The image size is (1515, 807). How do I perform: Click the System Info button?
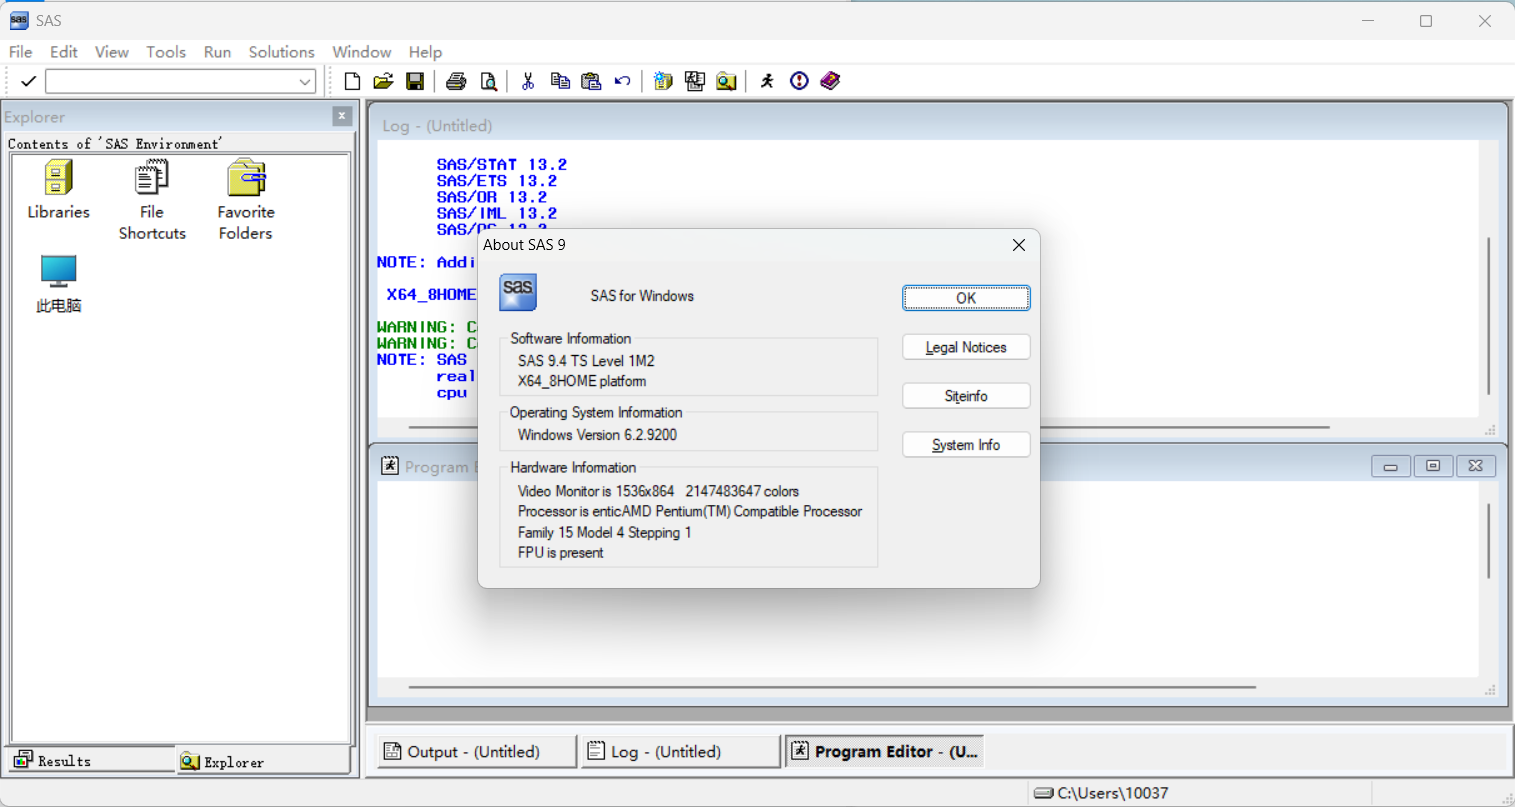pos(966,445)
